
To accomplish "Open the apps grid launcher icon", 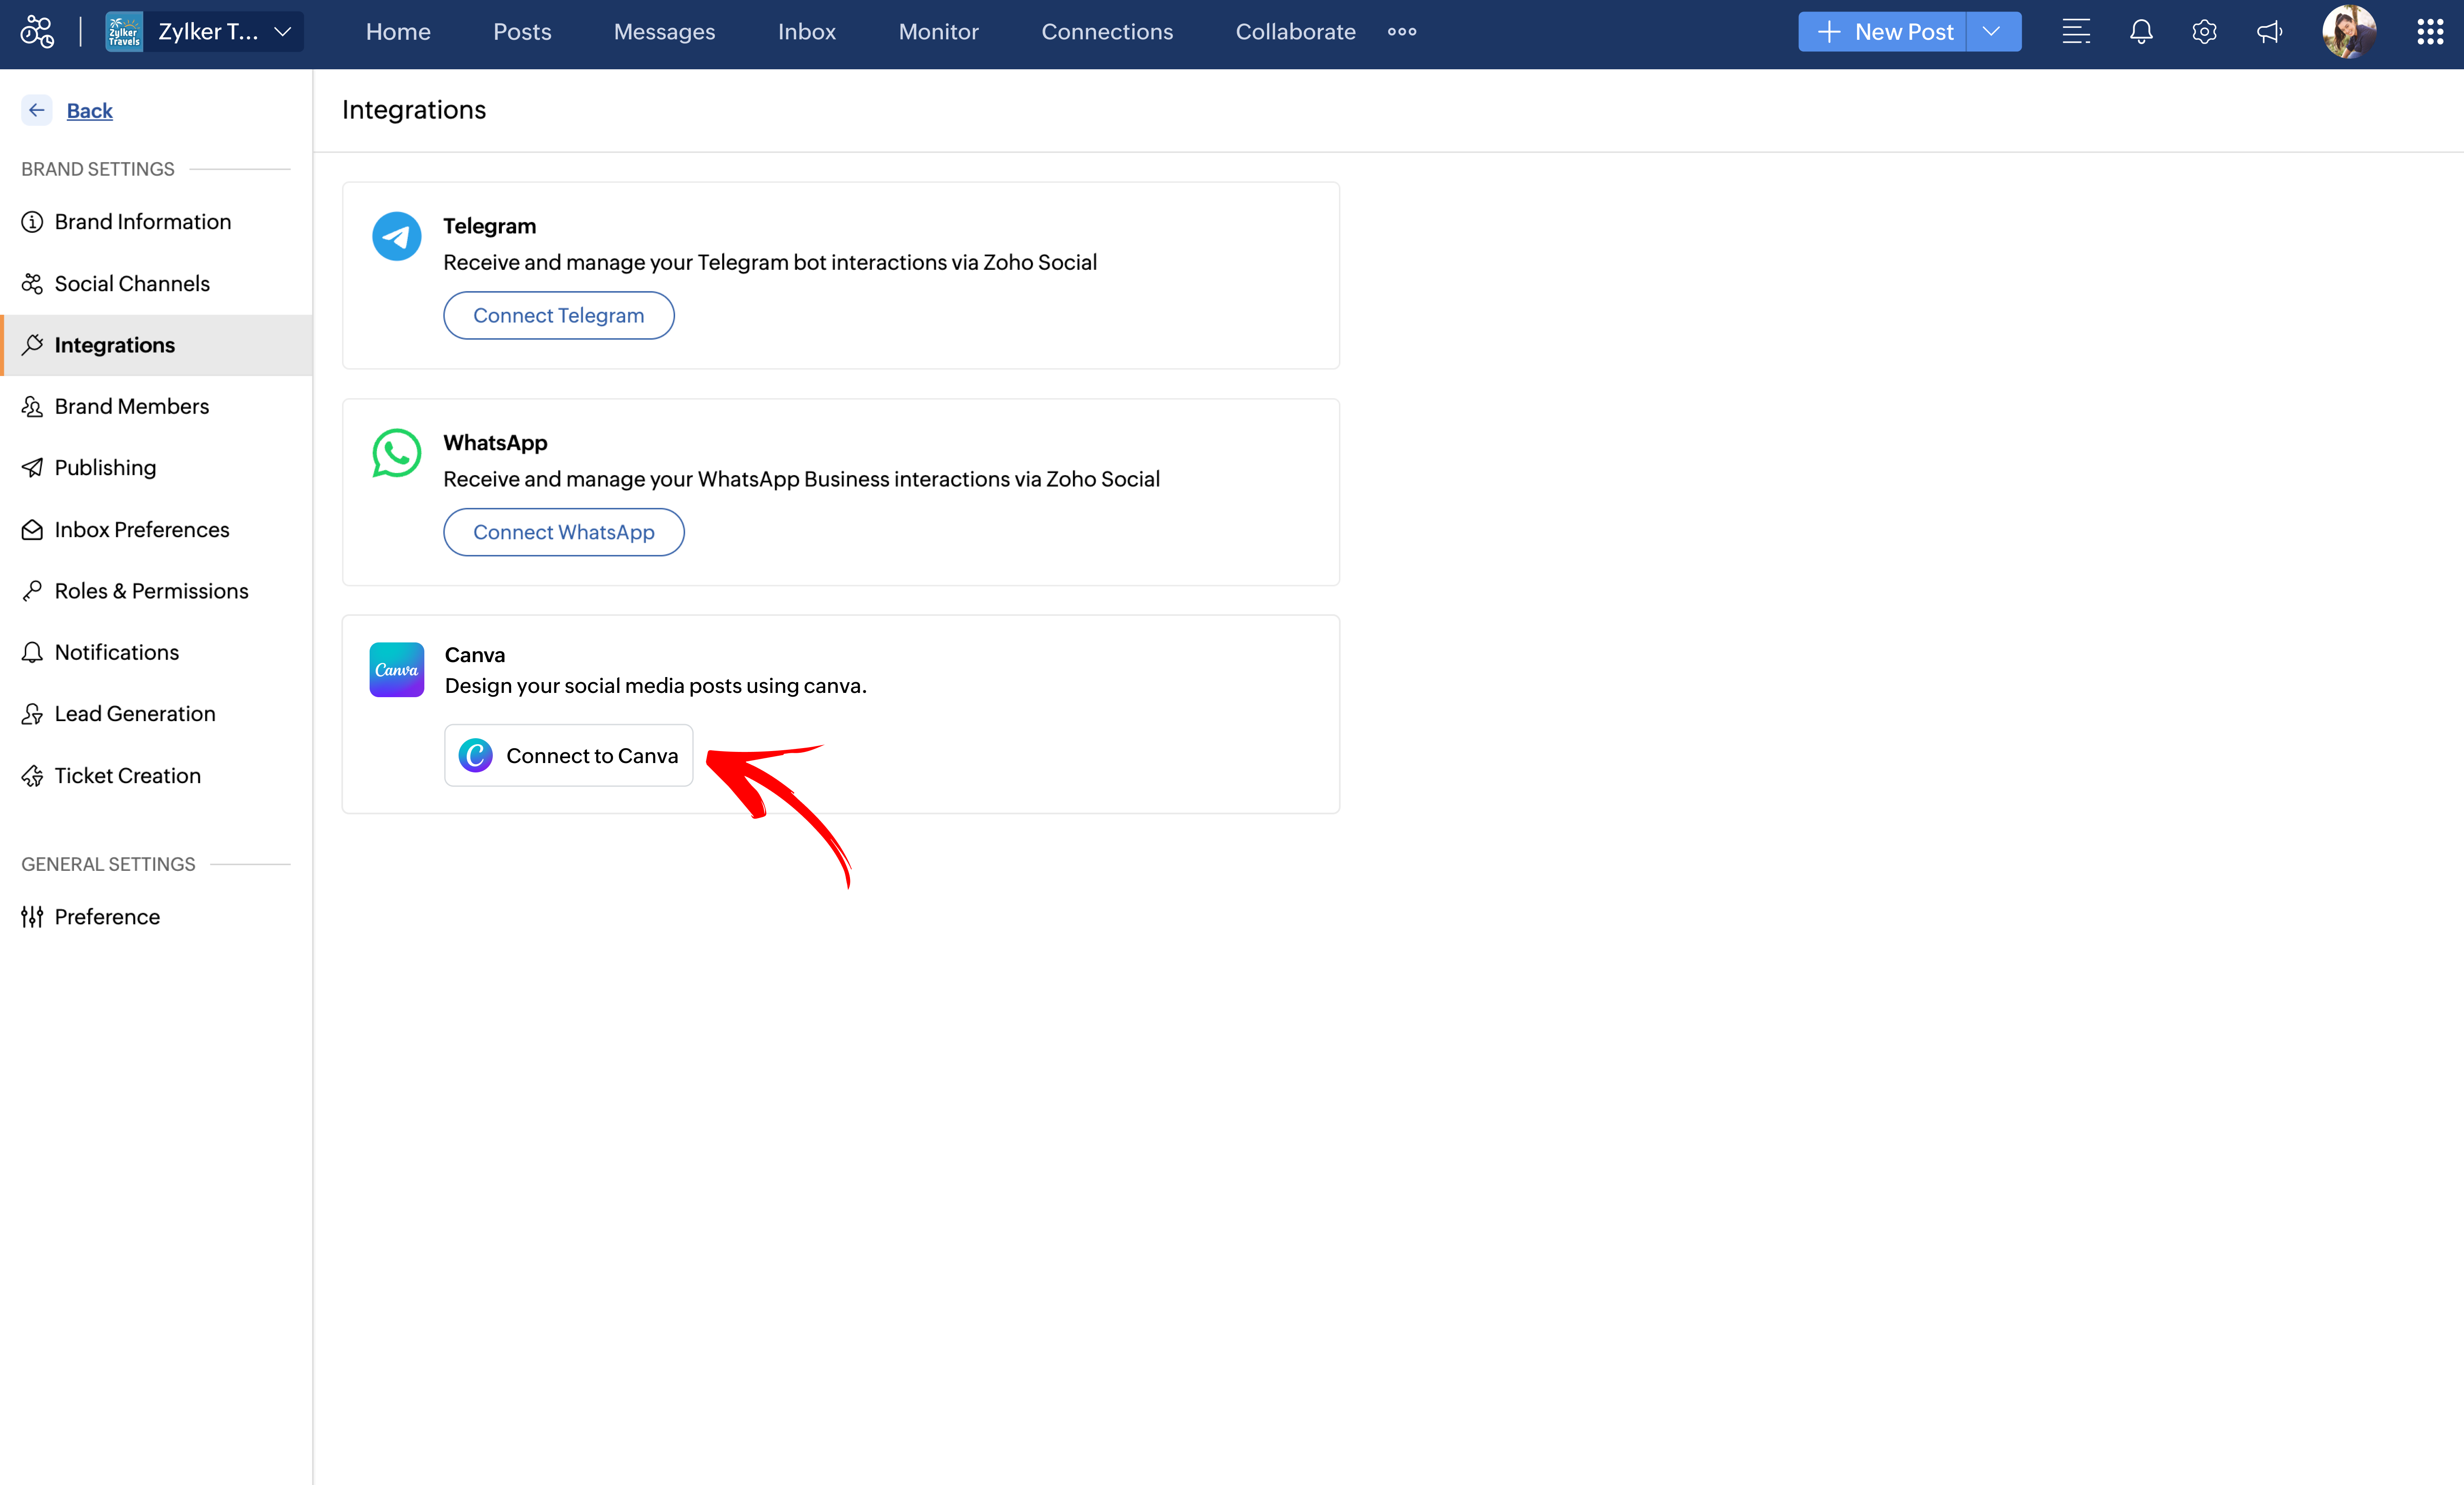I will (x=2430, y=32).
